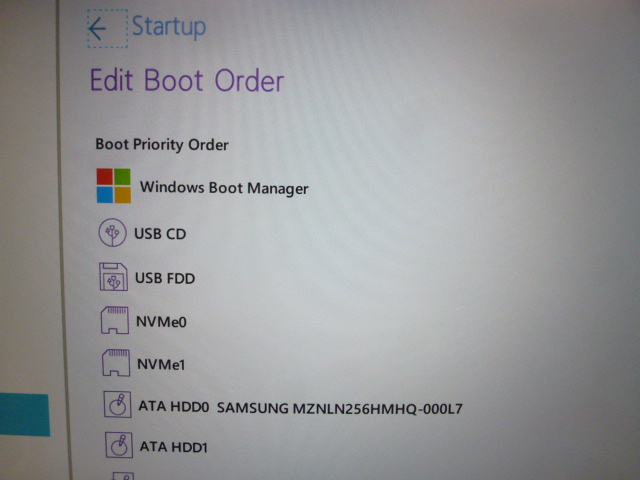Viewport: 640px width, 480px height.
Task: Select the Windows Boot Manager entry text
Action: [x=224, y=187]
